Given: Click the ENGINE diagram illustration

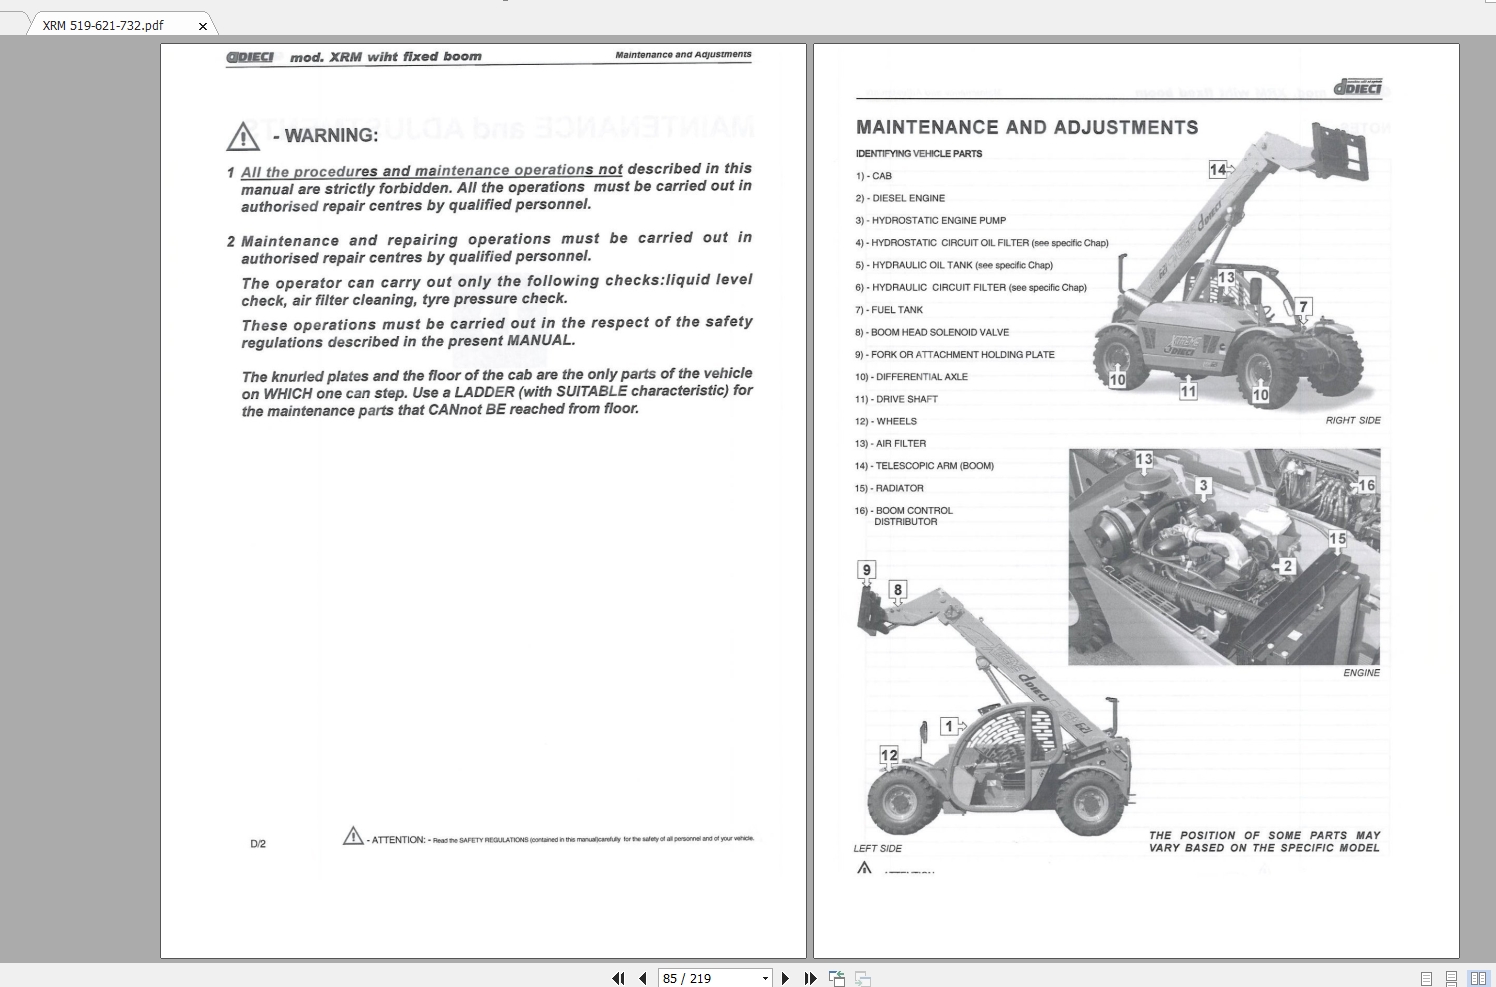Looking at the screenshot, I should [x=1225, y=555].
